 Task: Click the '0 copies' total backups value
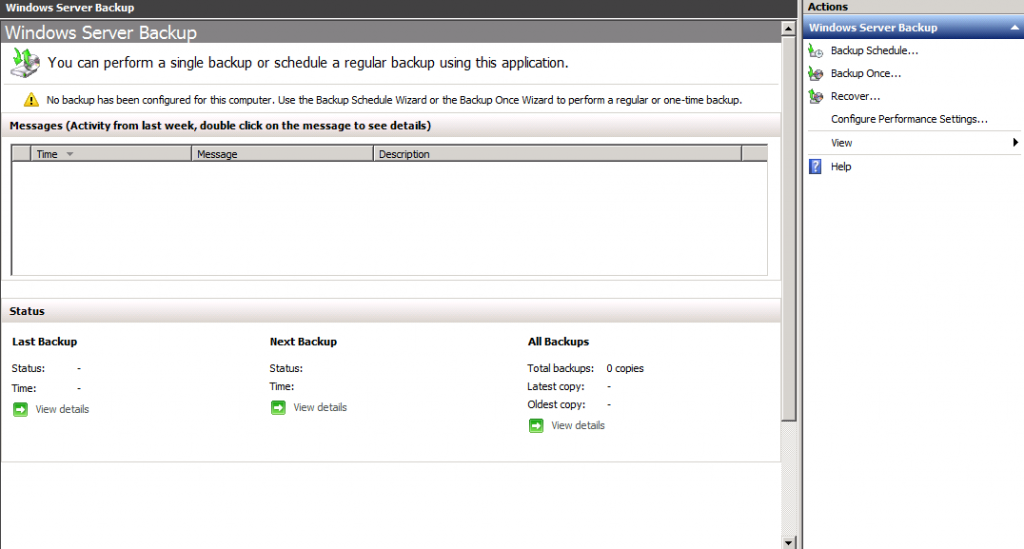click(625, 369)
